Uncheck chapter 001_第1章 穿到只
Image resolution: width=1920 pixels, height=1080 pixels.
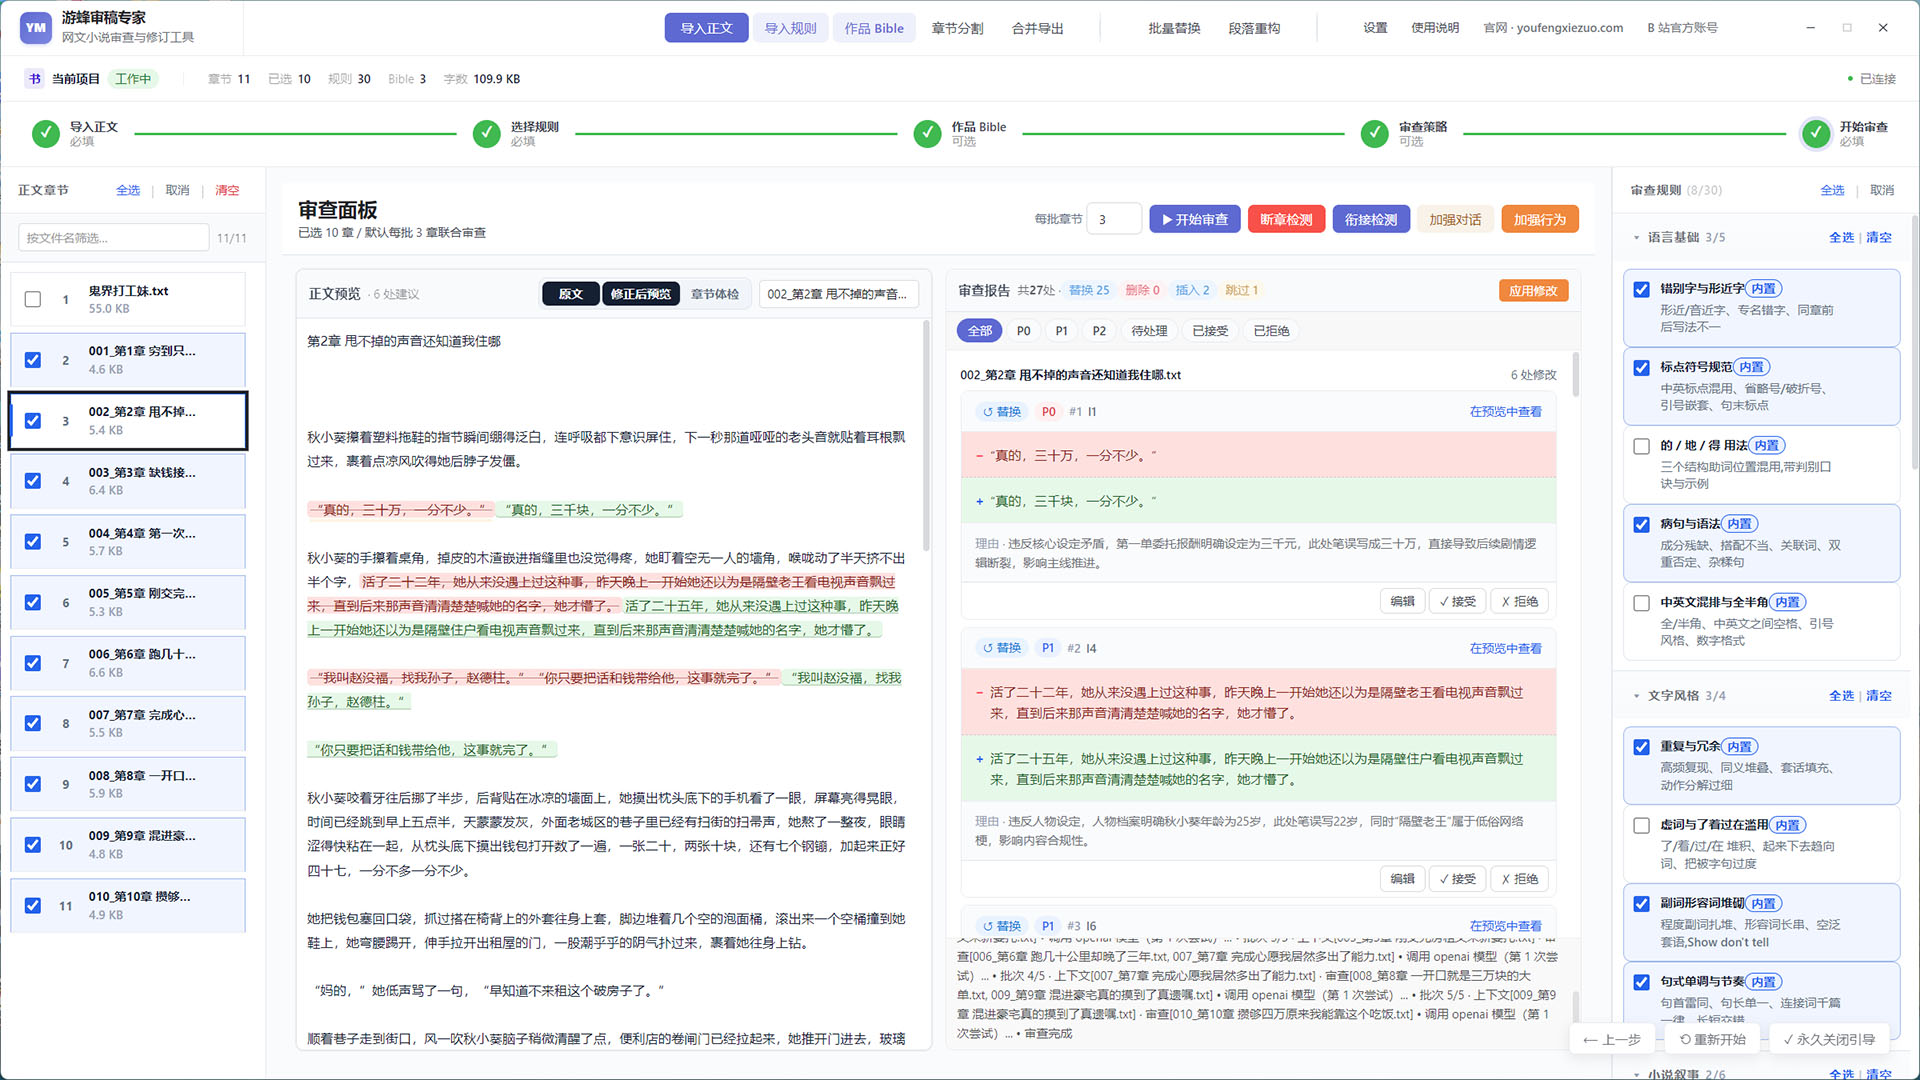pos(33,360)
